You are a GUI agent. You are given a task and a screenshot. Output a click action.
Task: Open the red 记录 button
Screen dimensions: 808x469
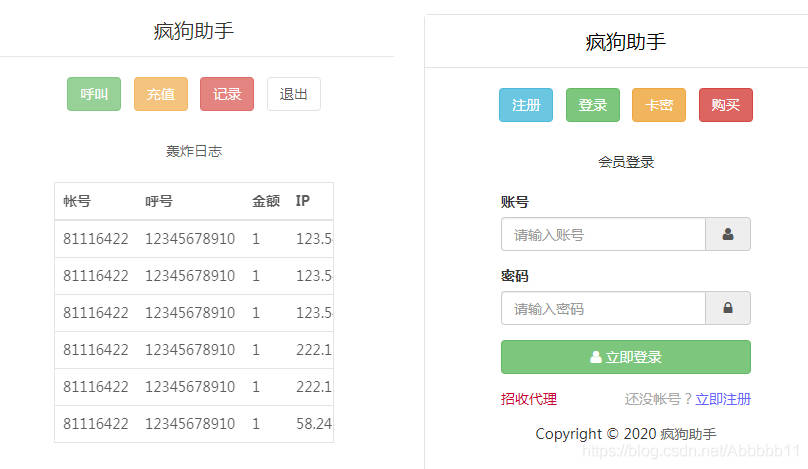[227, 94]
